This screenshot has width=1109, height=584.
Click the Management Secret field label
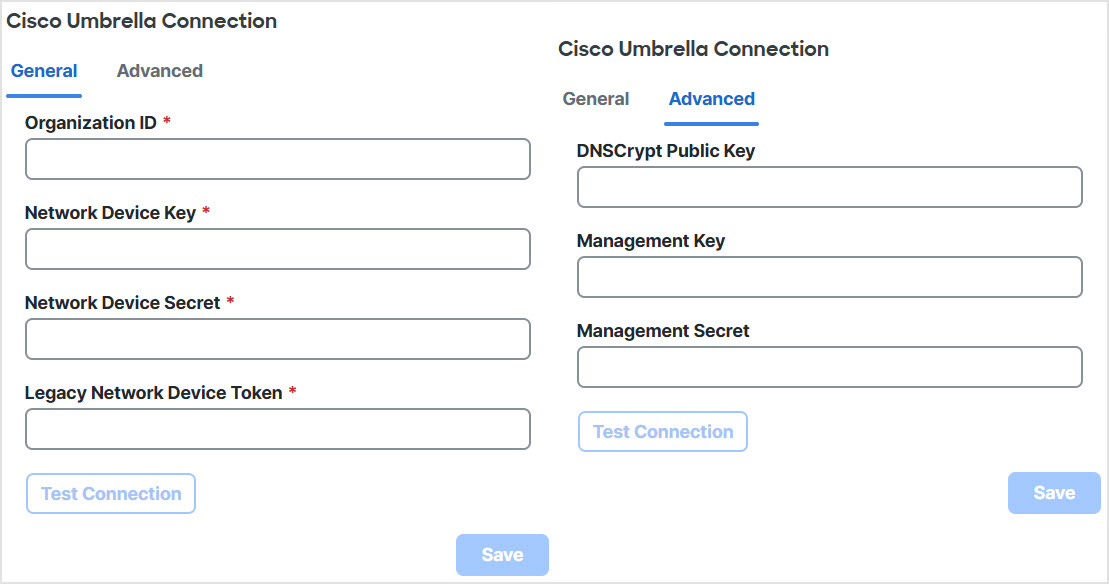click(663, 331)
